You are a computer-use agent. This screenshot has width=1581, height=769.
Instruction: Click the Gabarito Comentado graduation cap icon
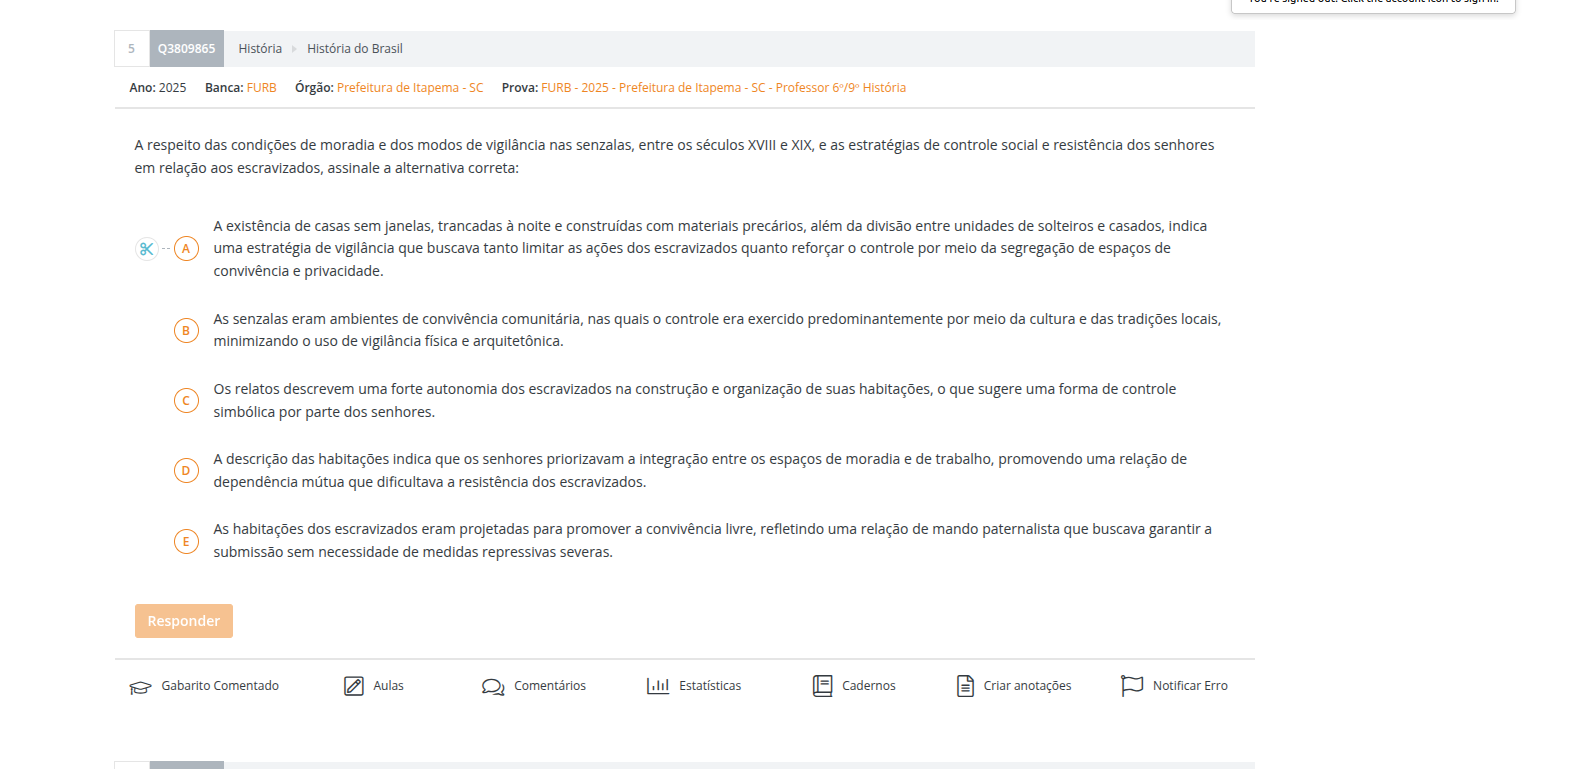[140, 687]
